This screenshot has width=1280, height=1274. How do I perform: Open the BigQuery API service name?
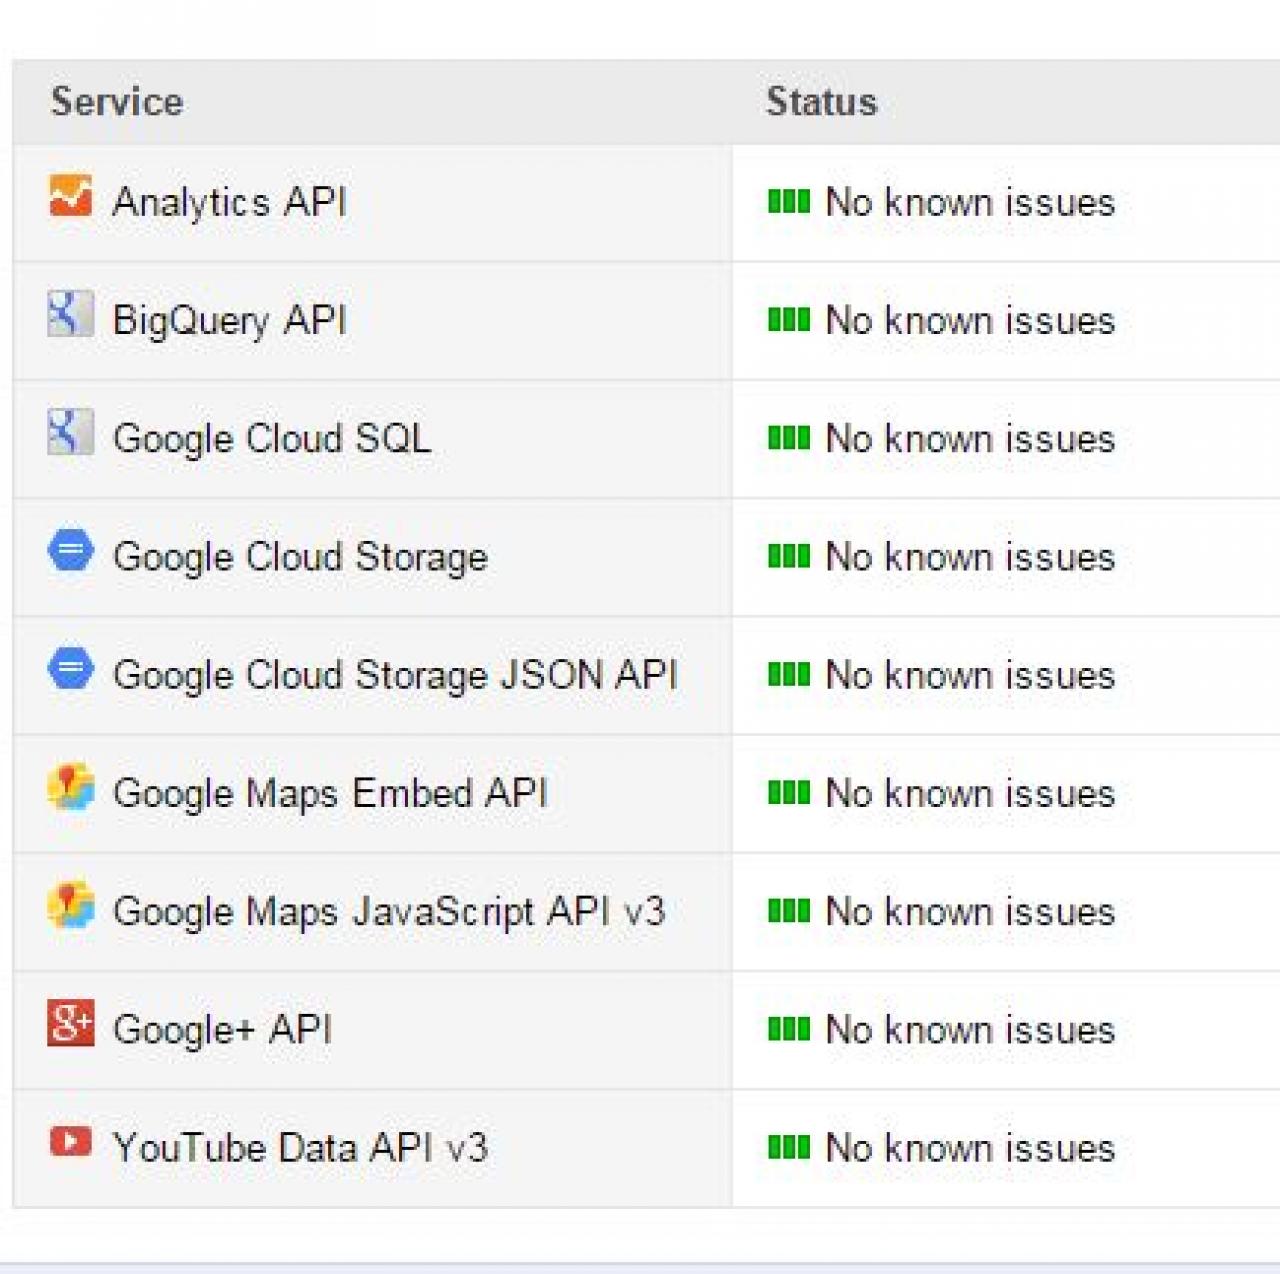[229, 320]
